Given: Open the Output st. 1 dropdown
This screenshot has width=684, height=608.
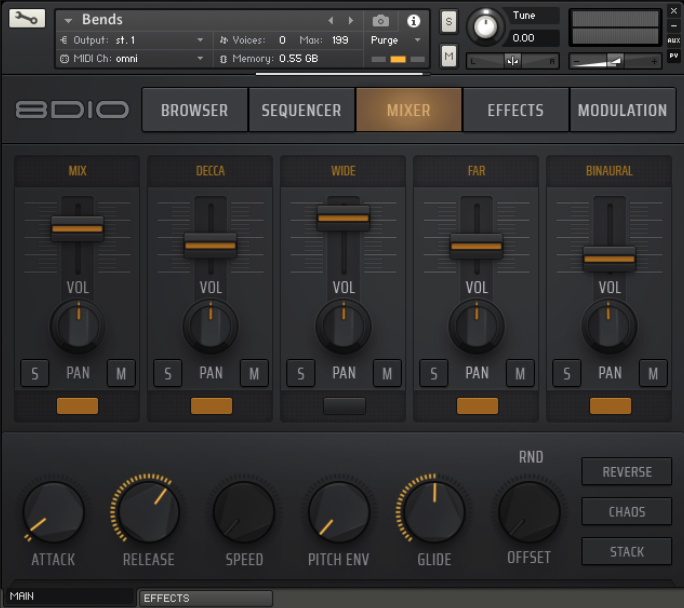Looking at the screenshot, I should (200, 40).
